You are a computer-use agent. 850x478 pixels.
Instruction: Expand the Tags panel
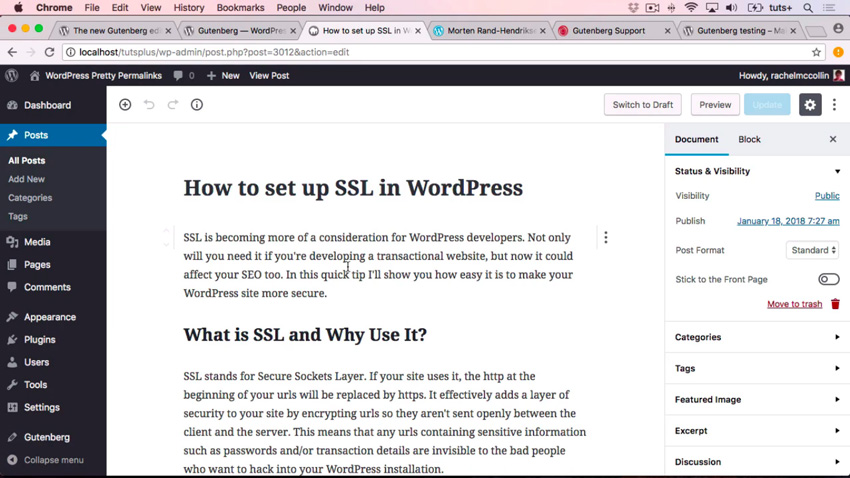[757, 369]
